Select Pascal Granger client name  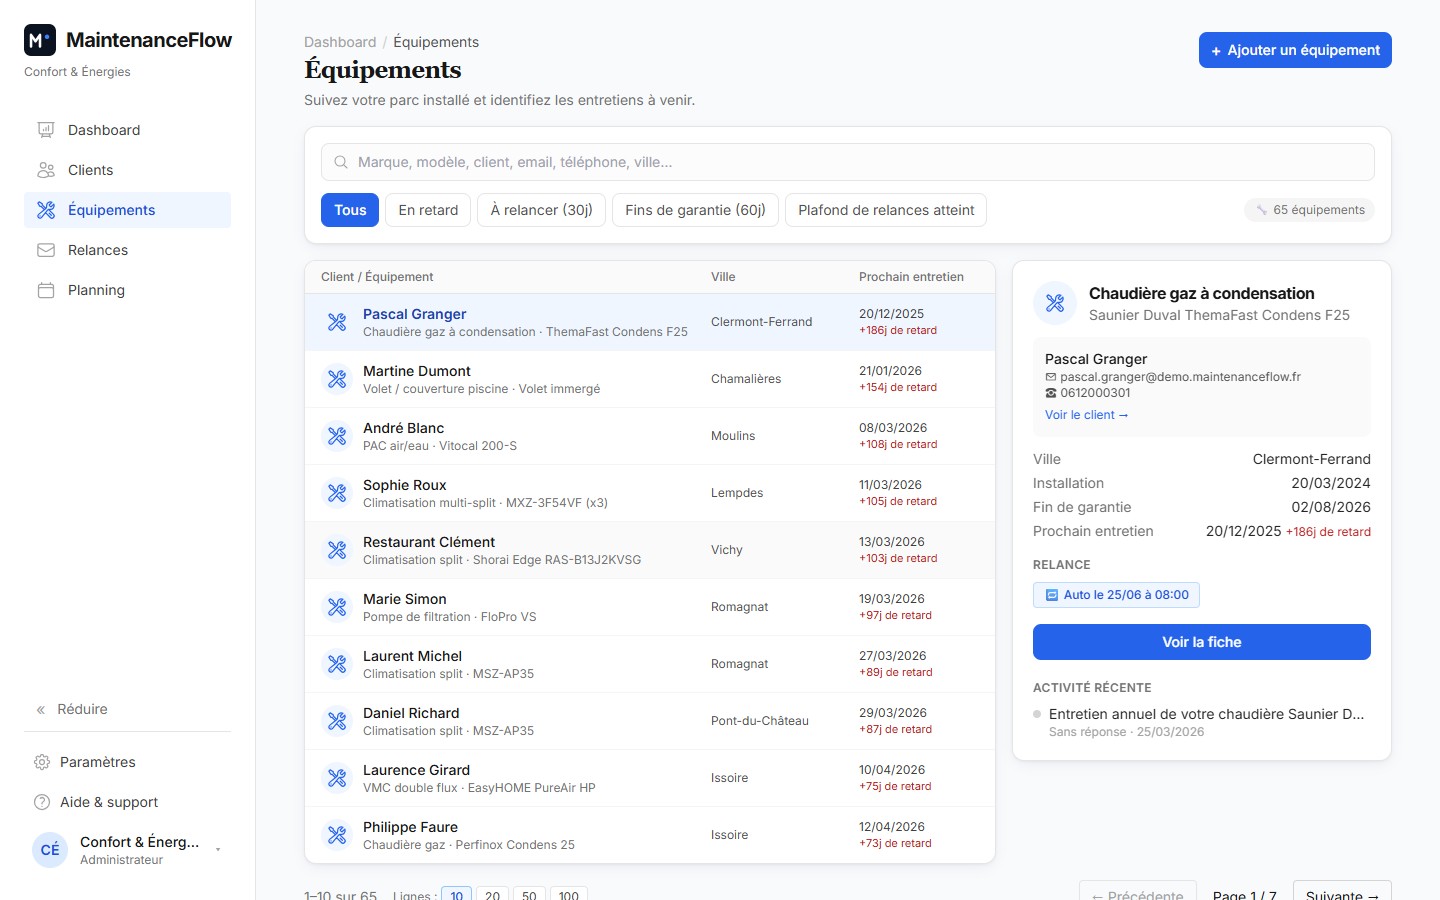pos(414,314)
